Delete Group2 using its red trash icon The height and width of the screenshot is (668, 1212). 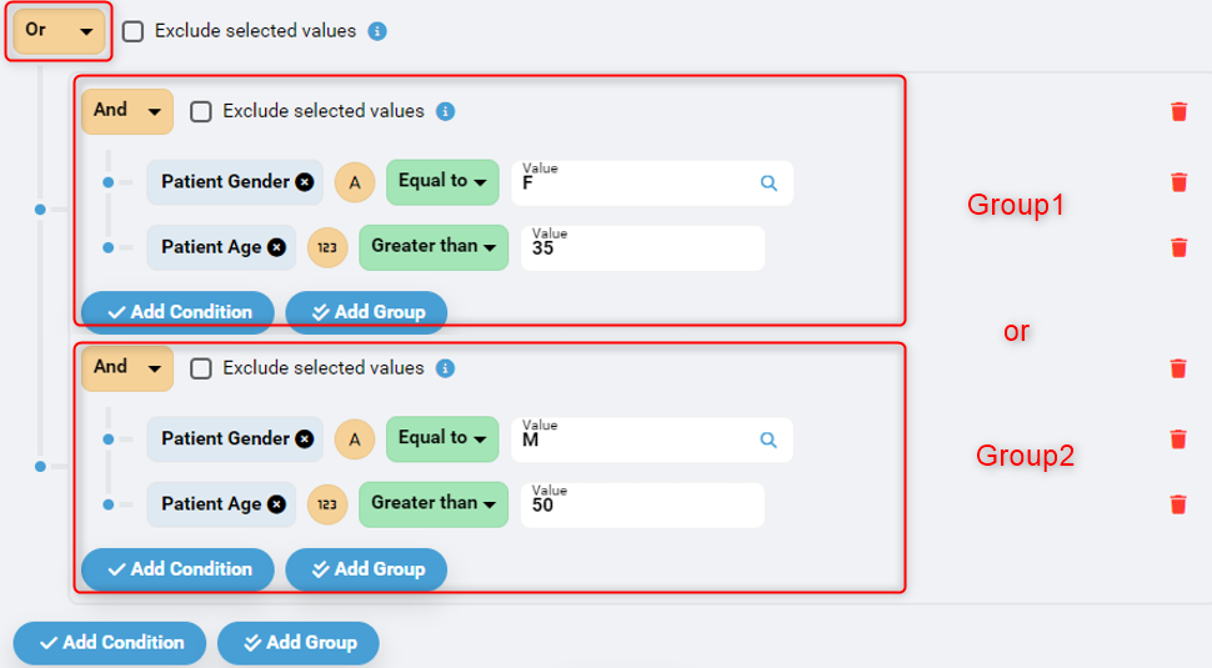pyautogui.click(x=1179, y=369)
